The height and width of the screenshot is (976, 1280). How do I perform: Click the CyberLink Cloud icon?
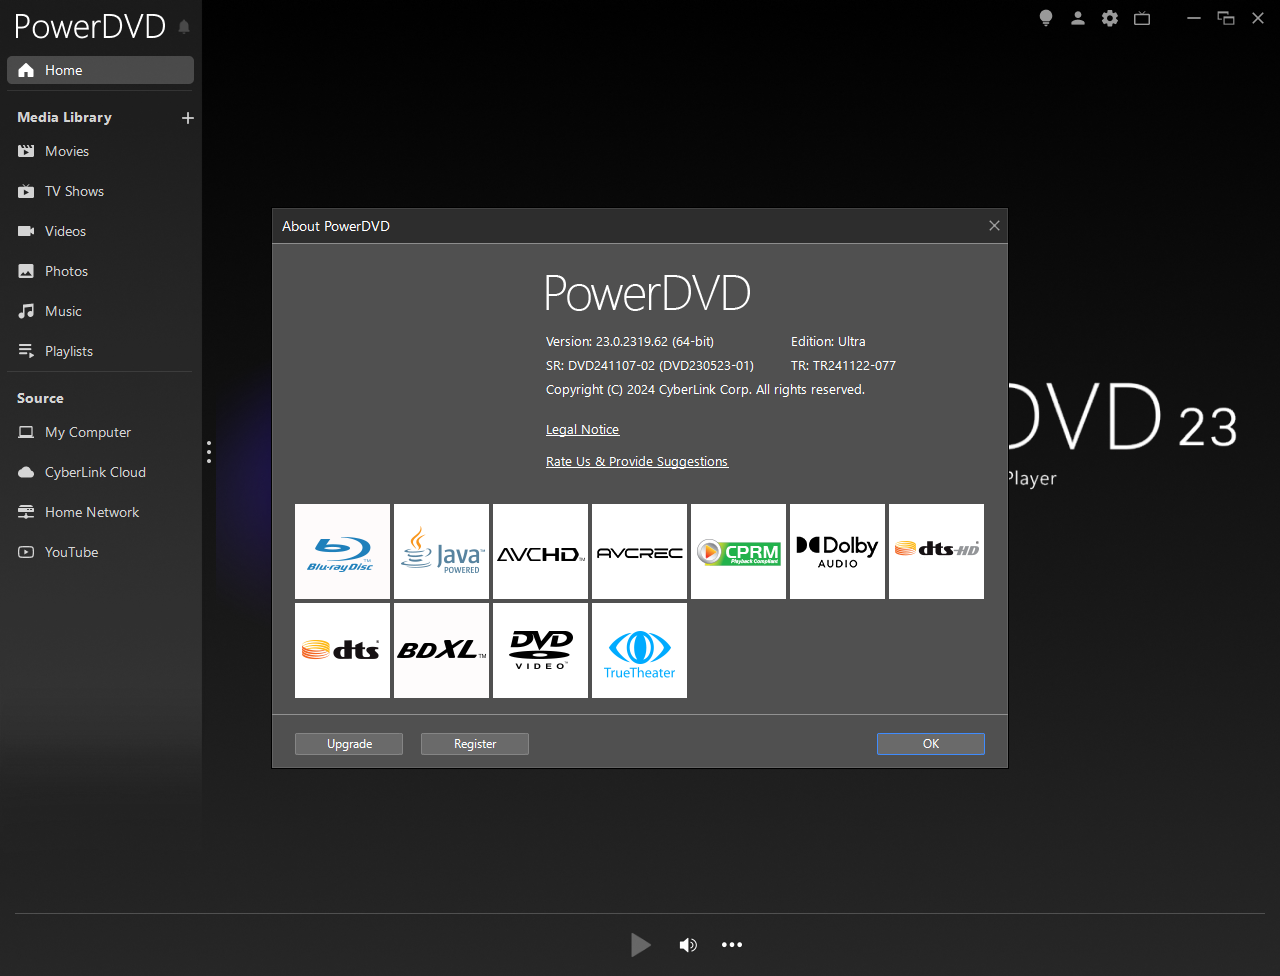(26, 472)
